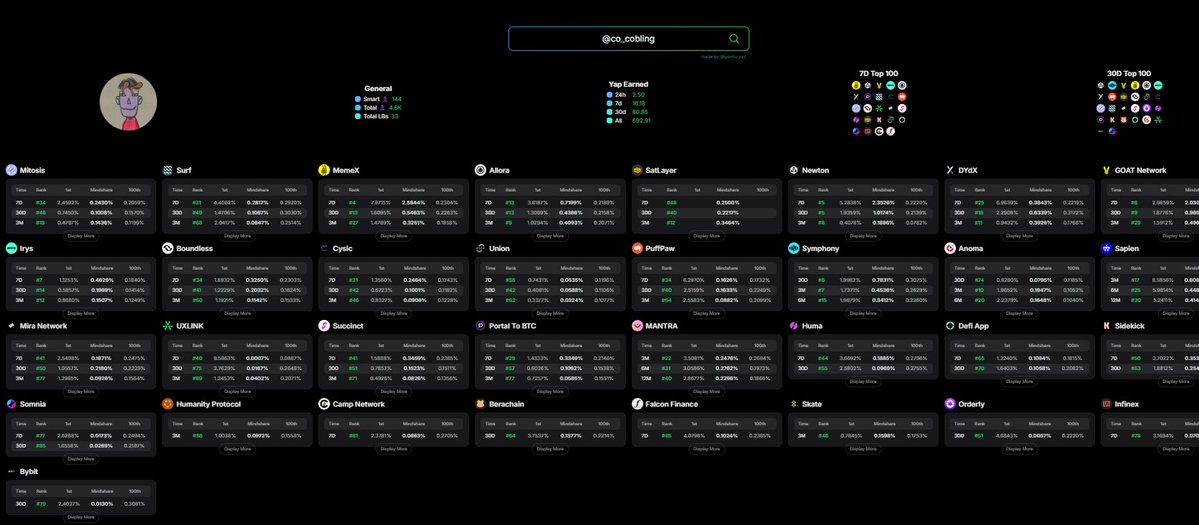The width and height of the screenshot is (1199, 525).
Task: Expand Display More under Mitosis card
Action: coord(80,236)
